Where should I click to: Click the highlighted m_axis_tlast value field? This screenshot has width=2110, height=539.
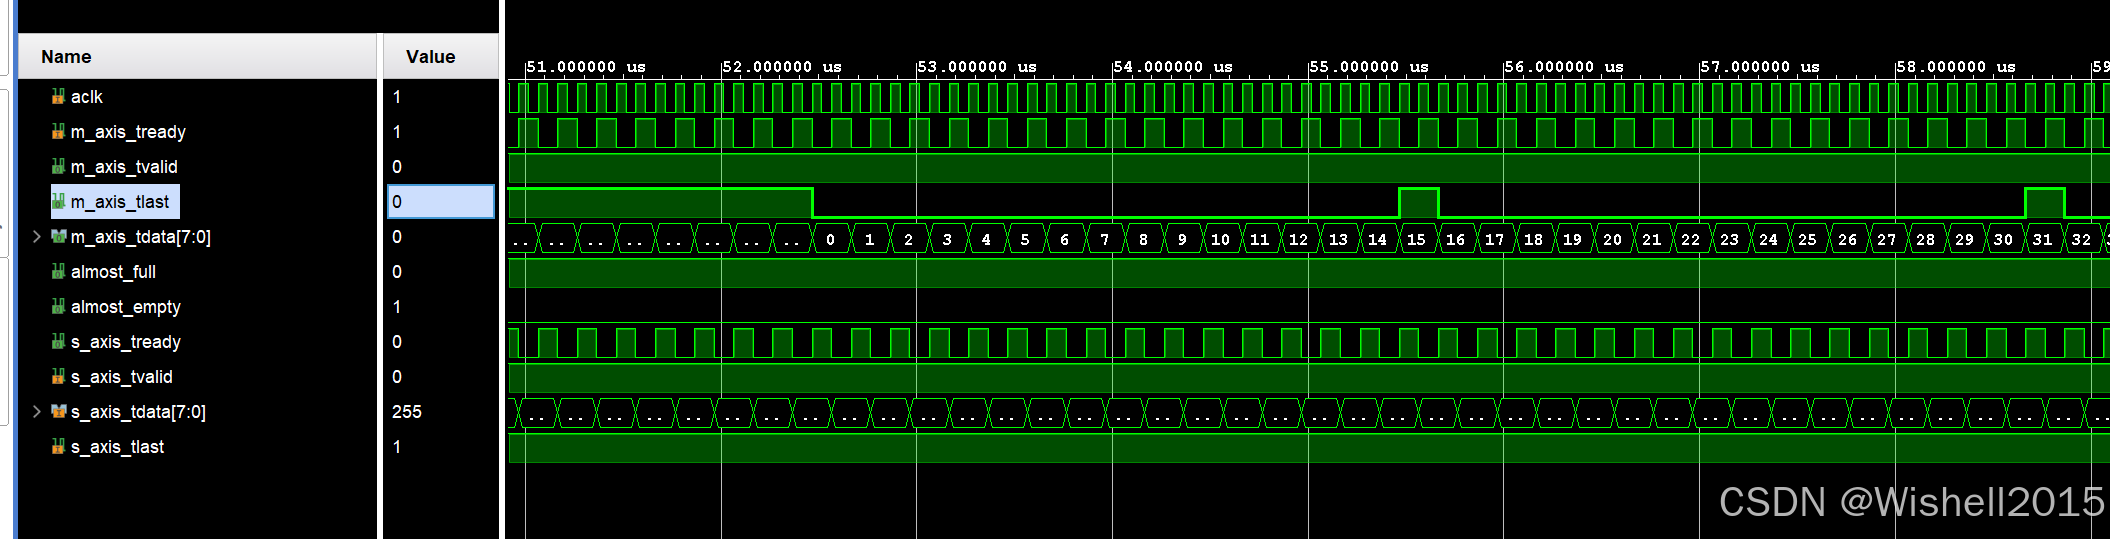coord(441,202)
